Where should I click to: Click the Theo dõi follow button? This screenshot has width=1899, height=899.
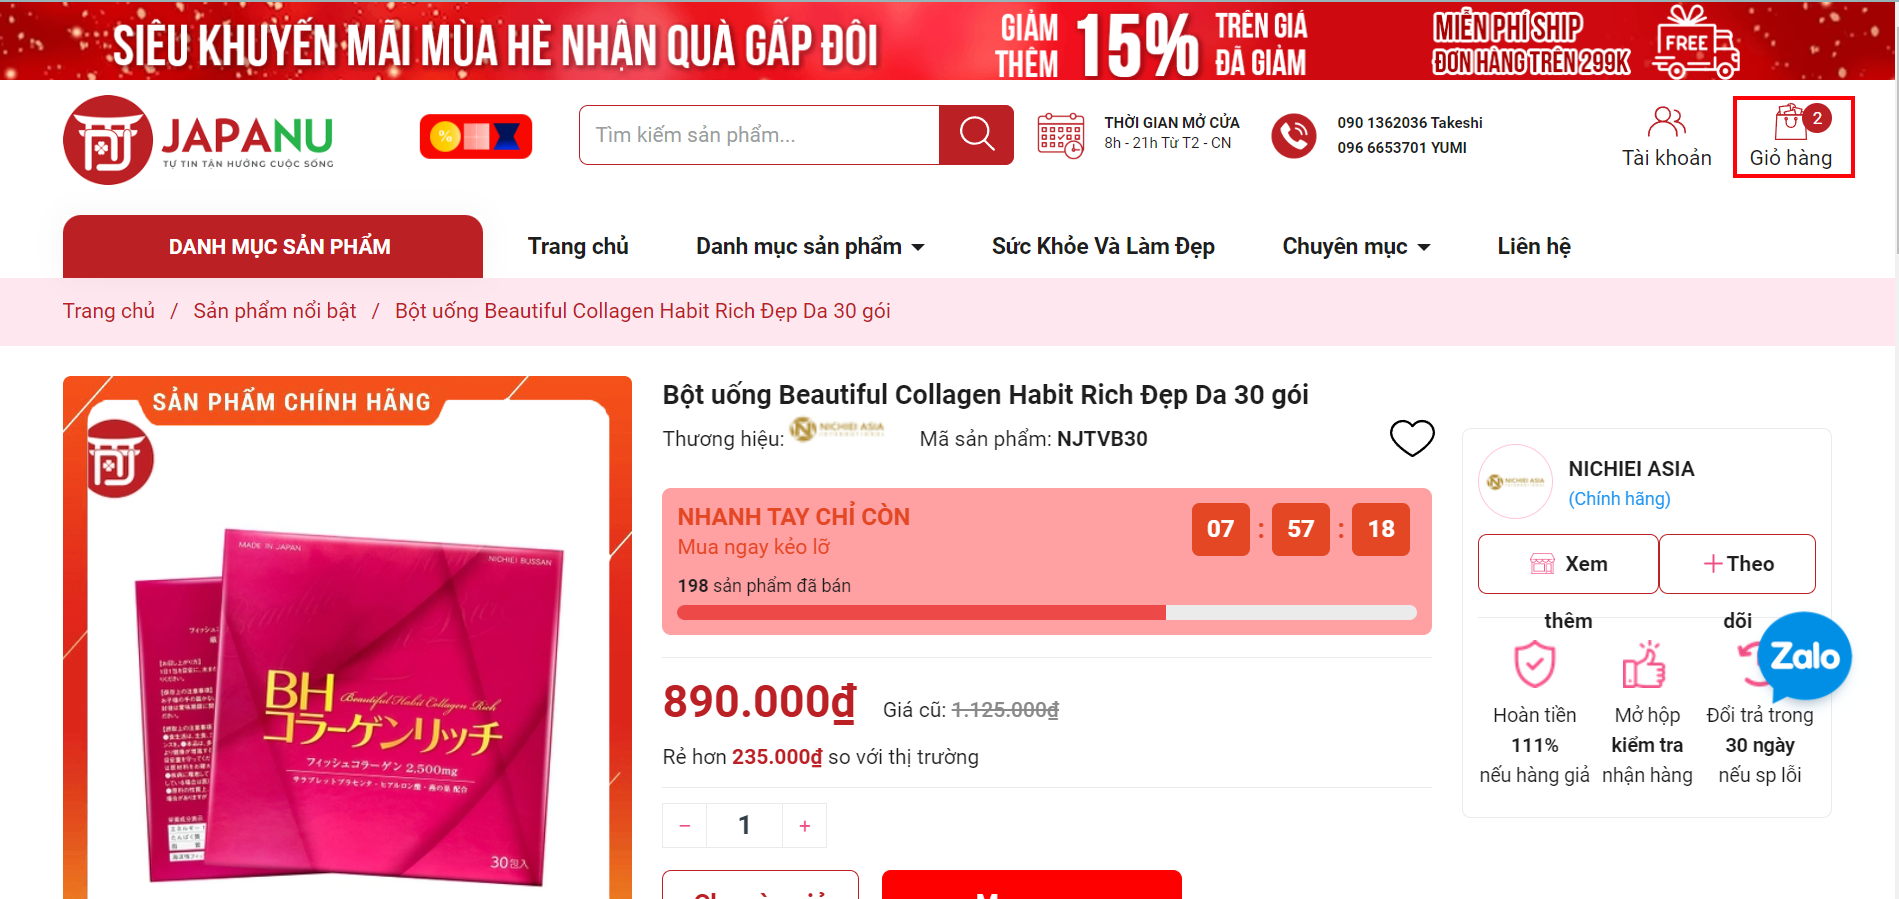pos(1738,564)
